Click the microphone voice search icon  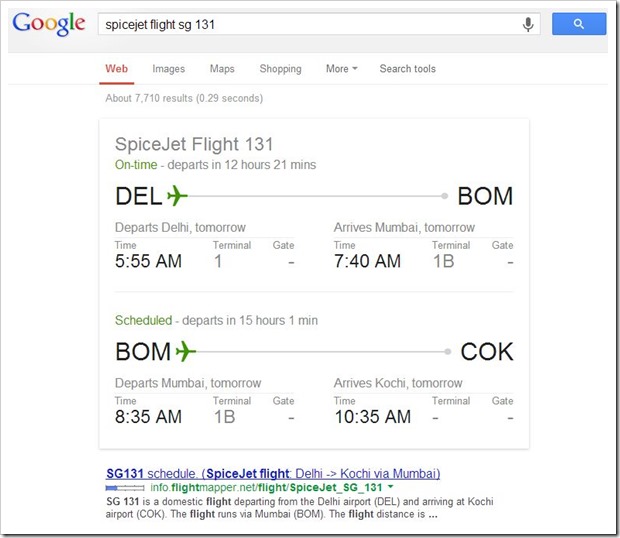[528, 24]
